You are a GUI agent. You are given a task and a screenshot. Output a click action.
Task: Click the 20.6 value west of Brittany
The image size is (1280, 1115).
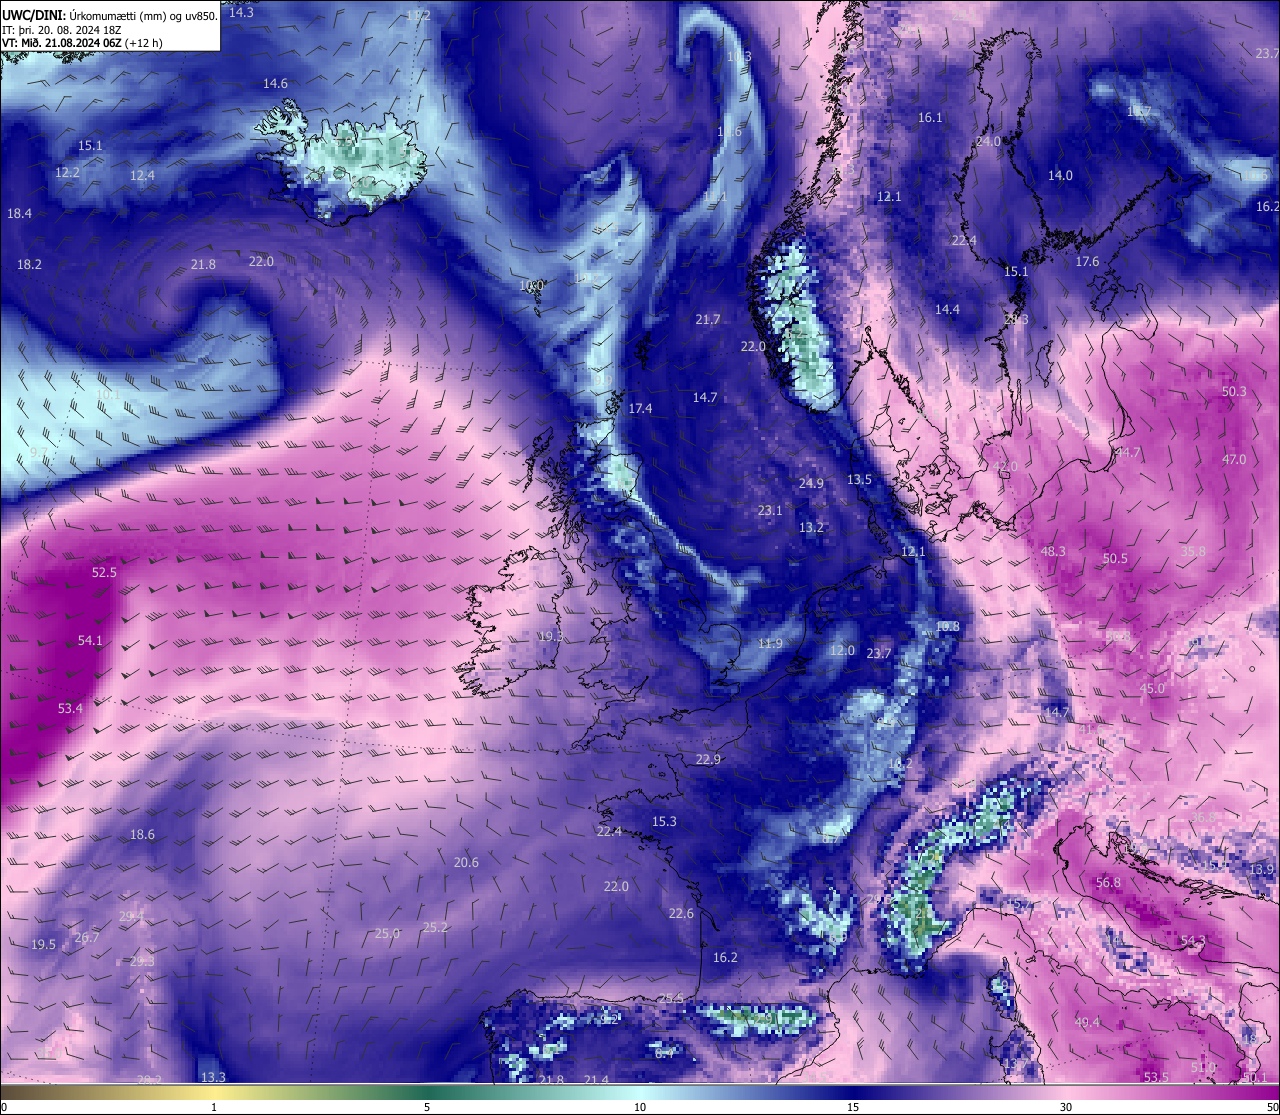(466, 862)
